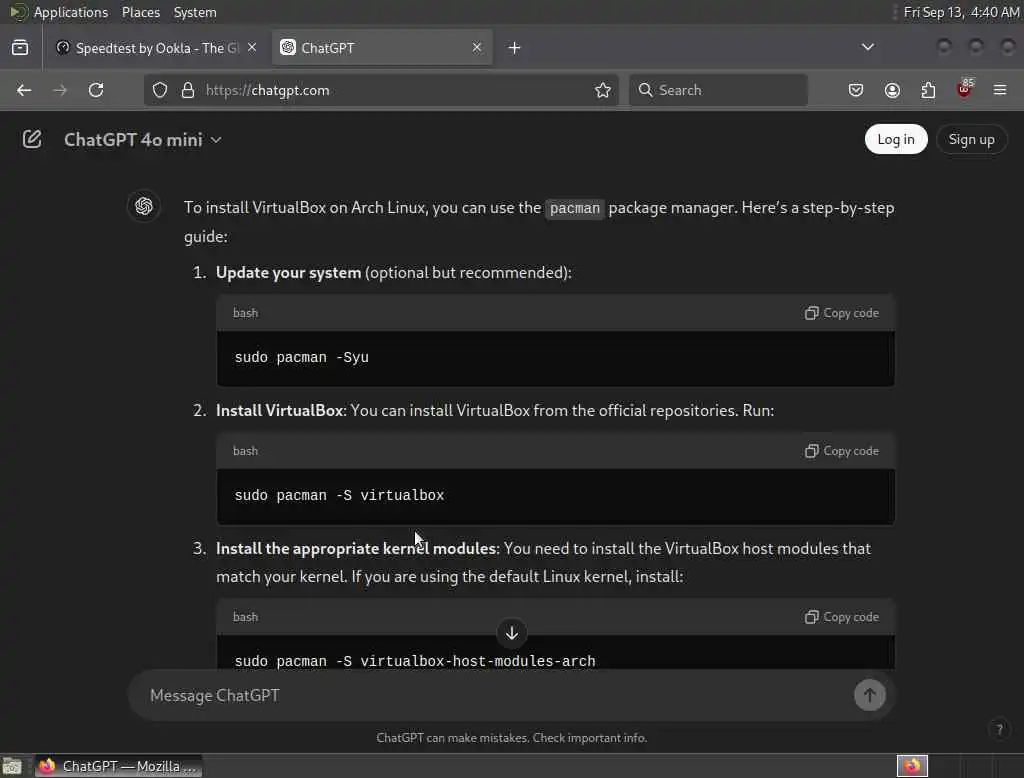Close the Speedtest by Ookla tab

click(x=252, y=47)
